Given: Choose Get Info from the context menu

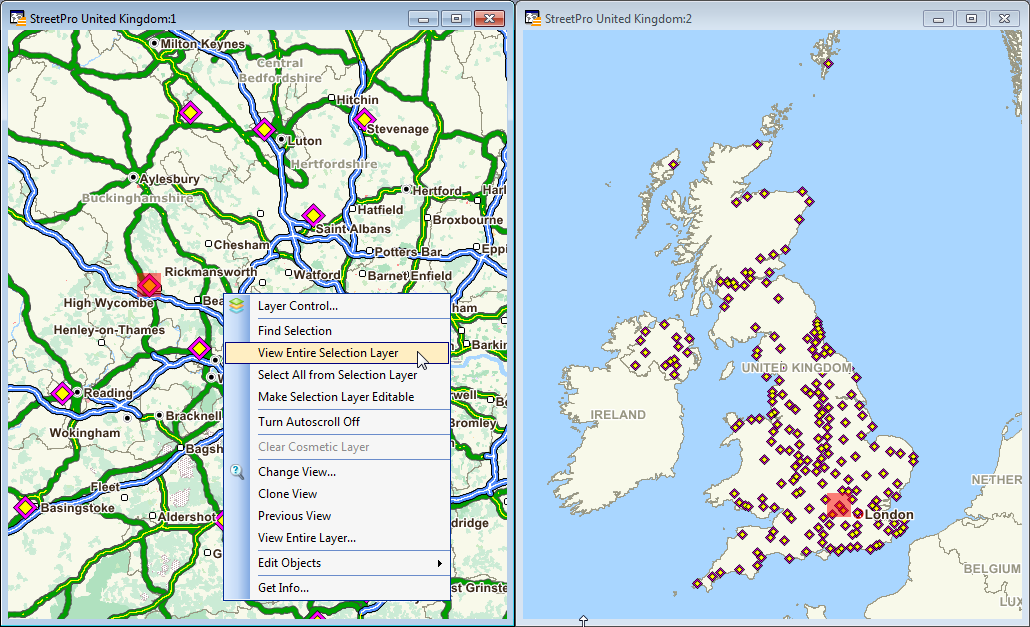Looking at the screenshot, I should pyautogui.click(x=337, y=588).
